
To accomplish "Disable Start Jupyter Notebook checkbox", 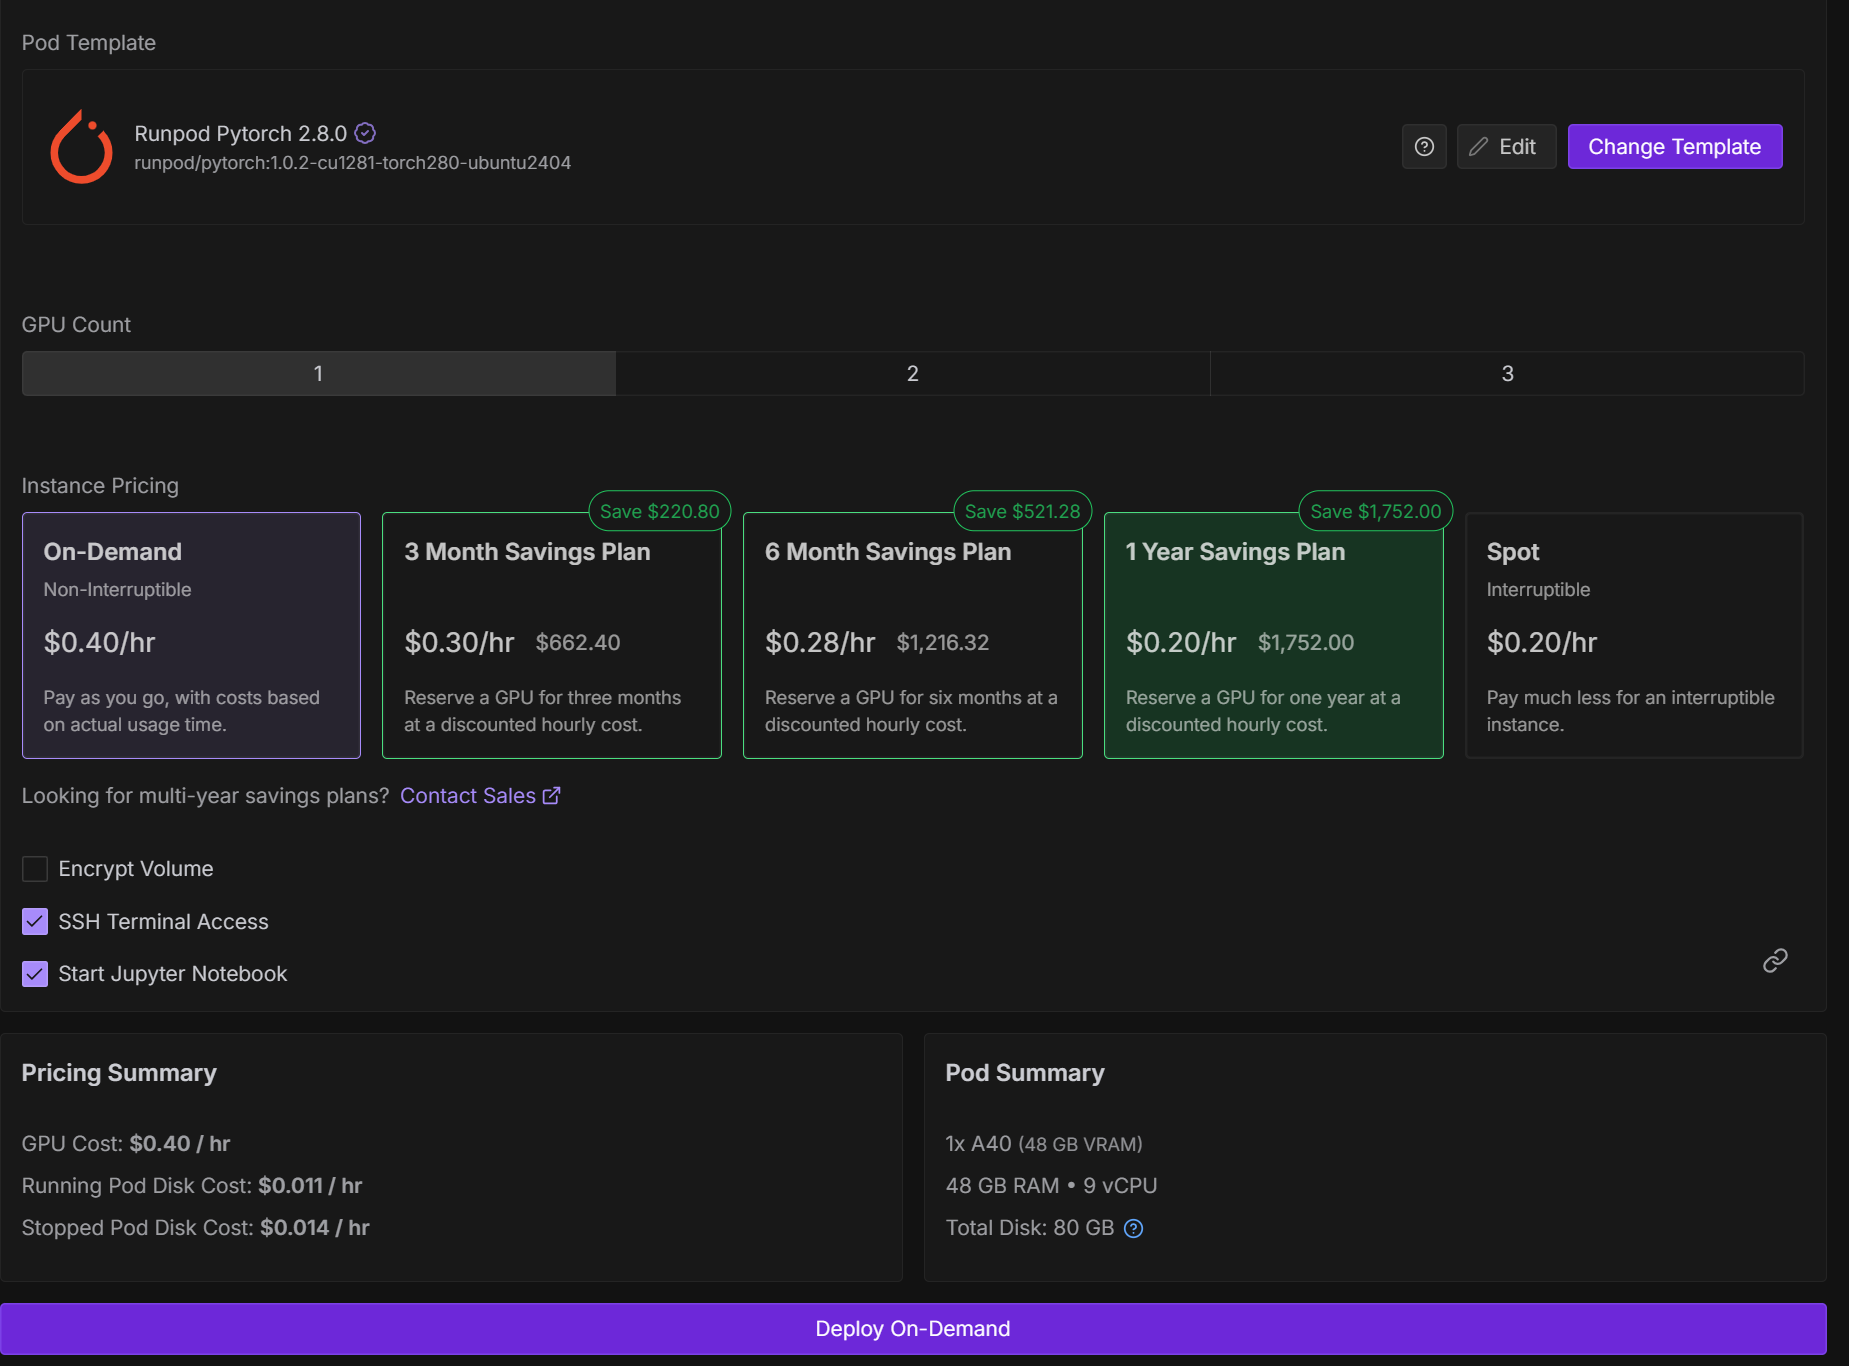I will (x=35, y=974).
